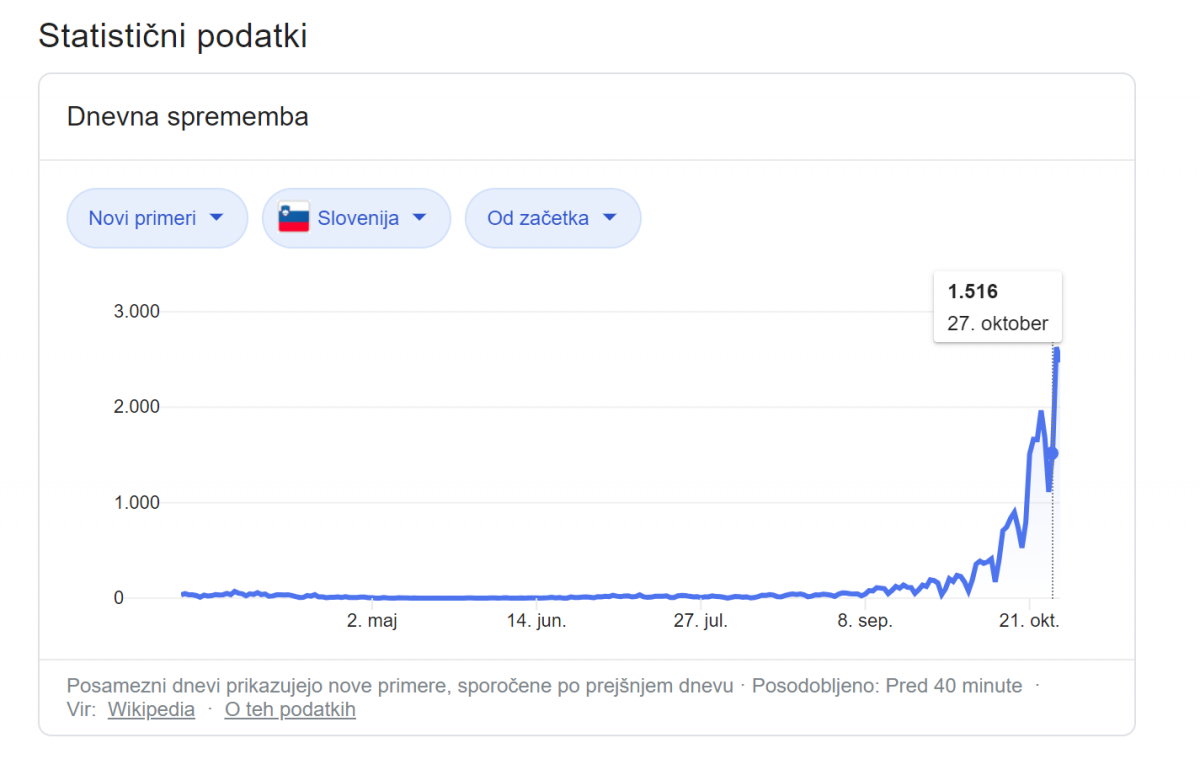Click the 8. sep. date label
Image resolution: width=1200 pixels, height=770 pixels.
(864, 621)
